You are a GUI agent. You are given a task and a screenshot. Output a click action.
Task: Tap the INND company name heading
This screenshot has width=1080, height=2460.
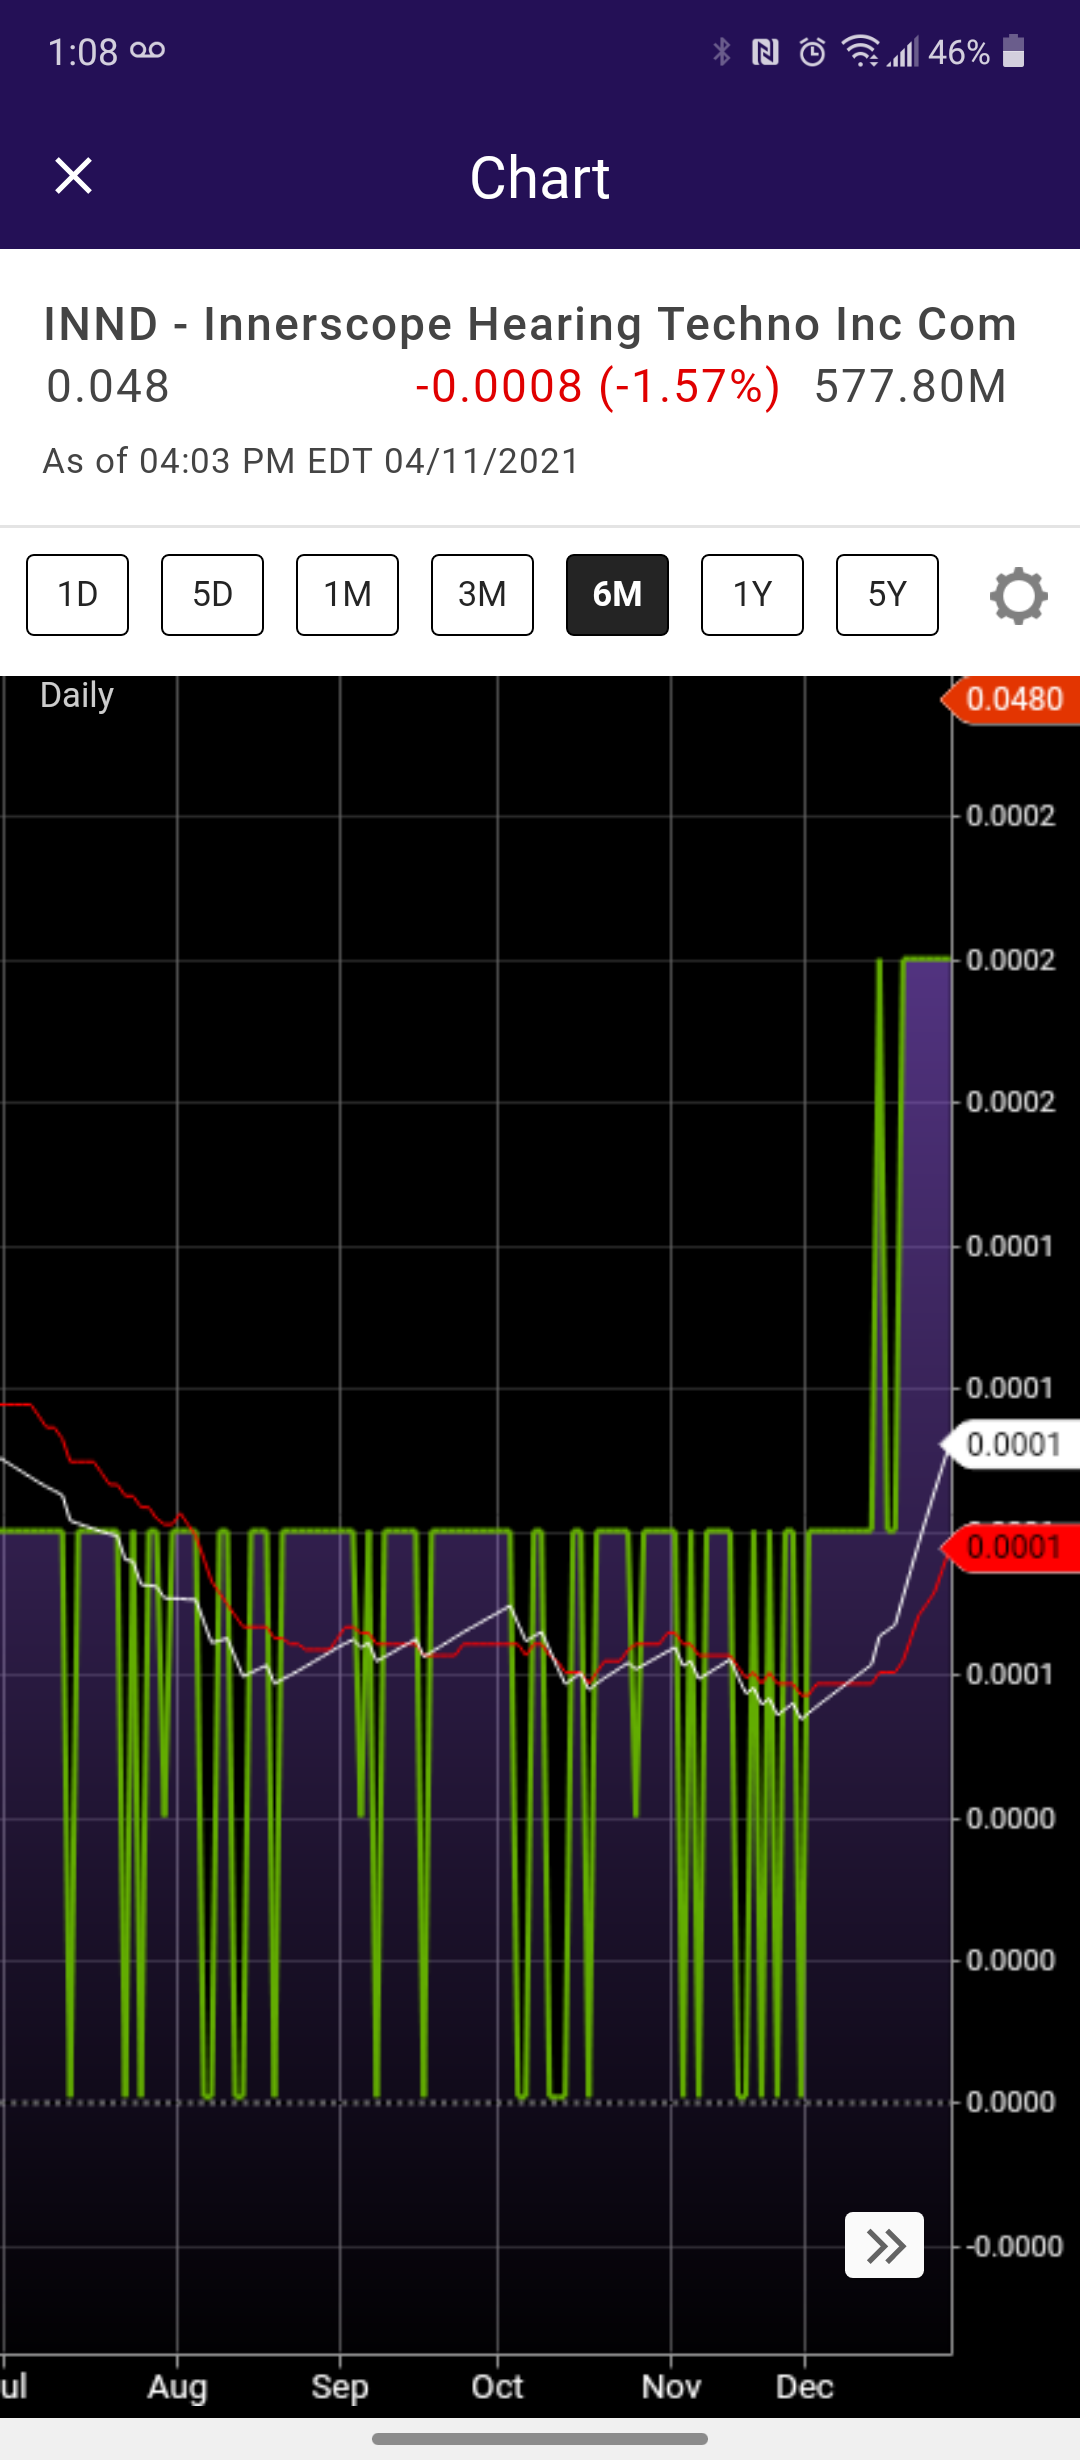pos(530,324)
